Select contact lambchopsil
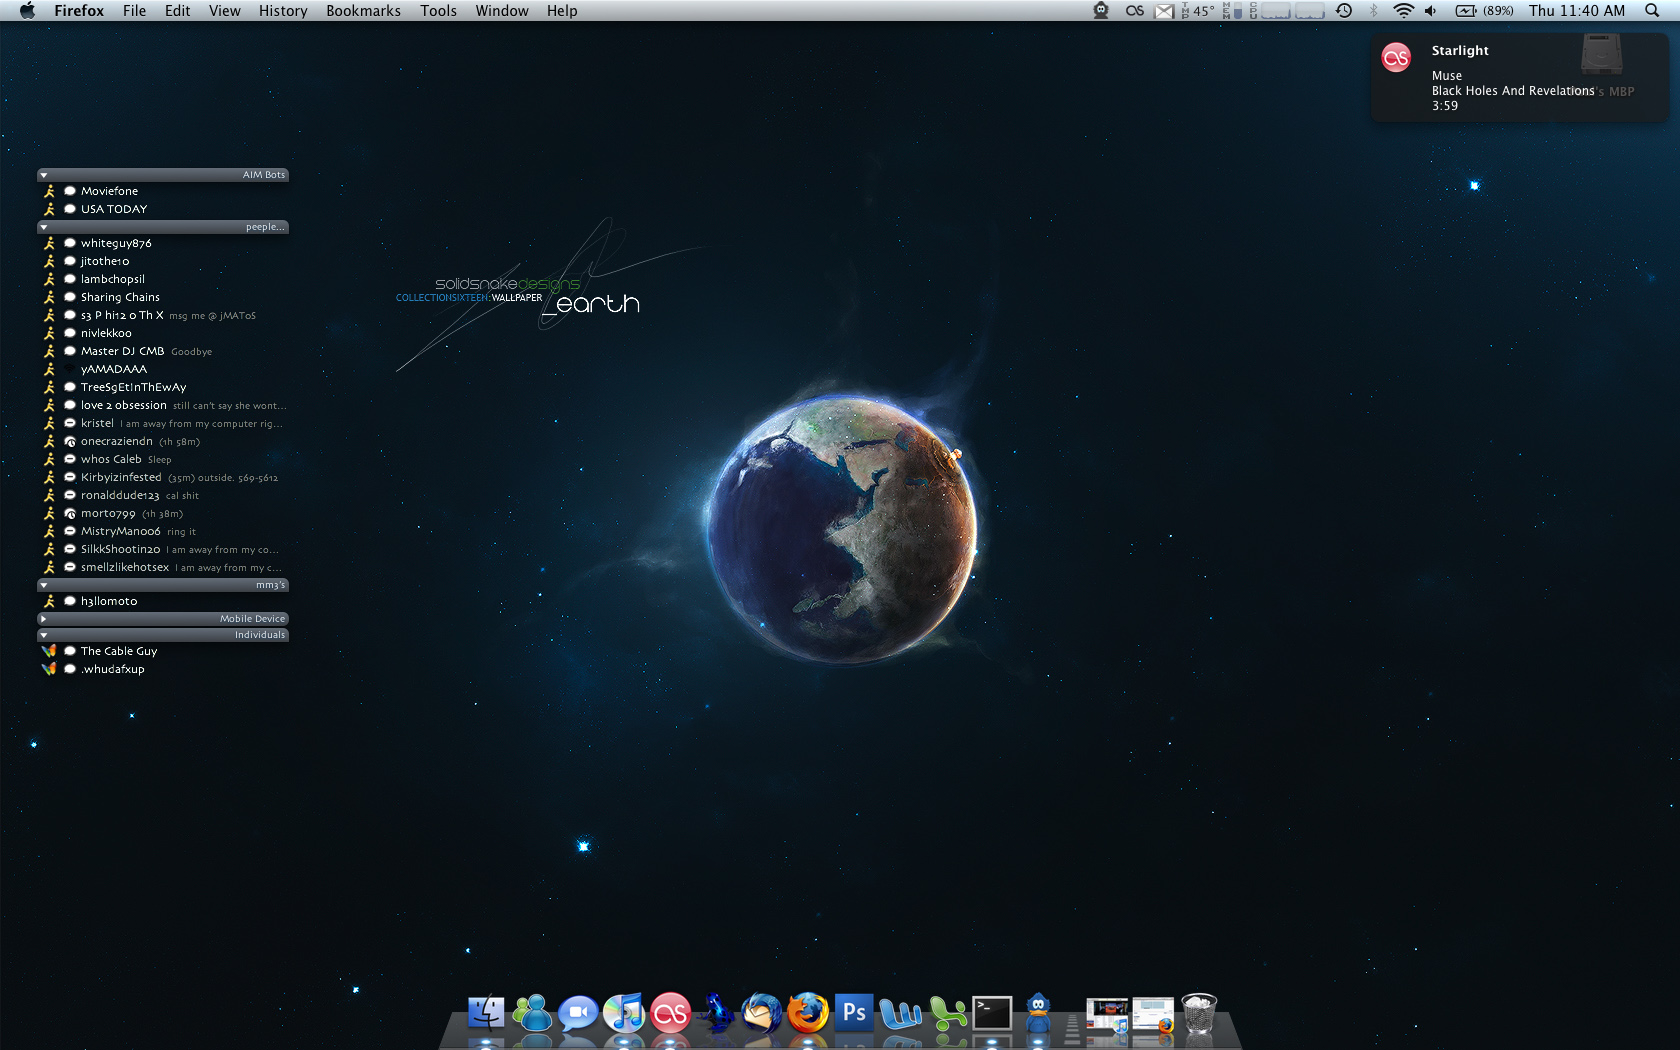The image size is (1680, 1050). pyautogui.click(x=163, y=279)
